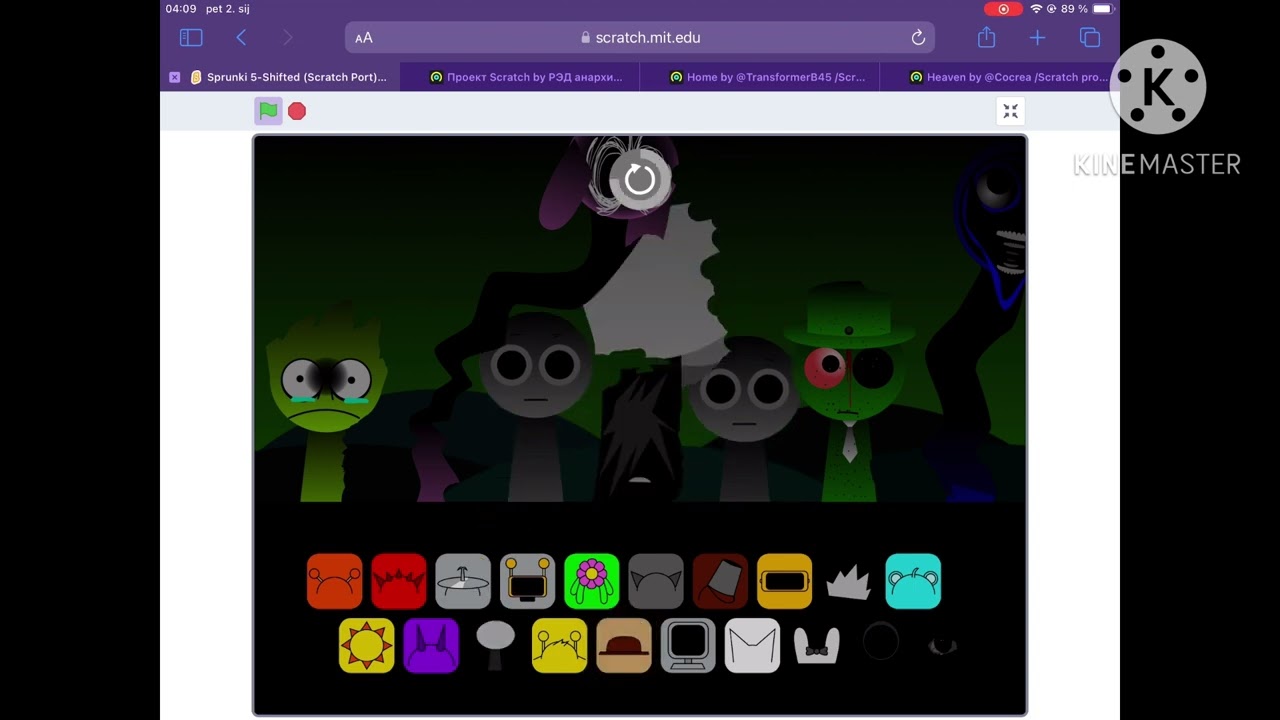Pick the gray computer monitor character icon
This screenshot has width=1280, height=720.
tap(688, 645)
